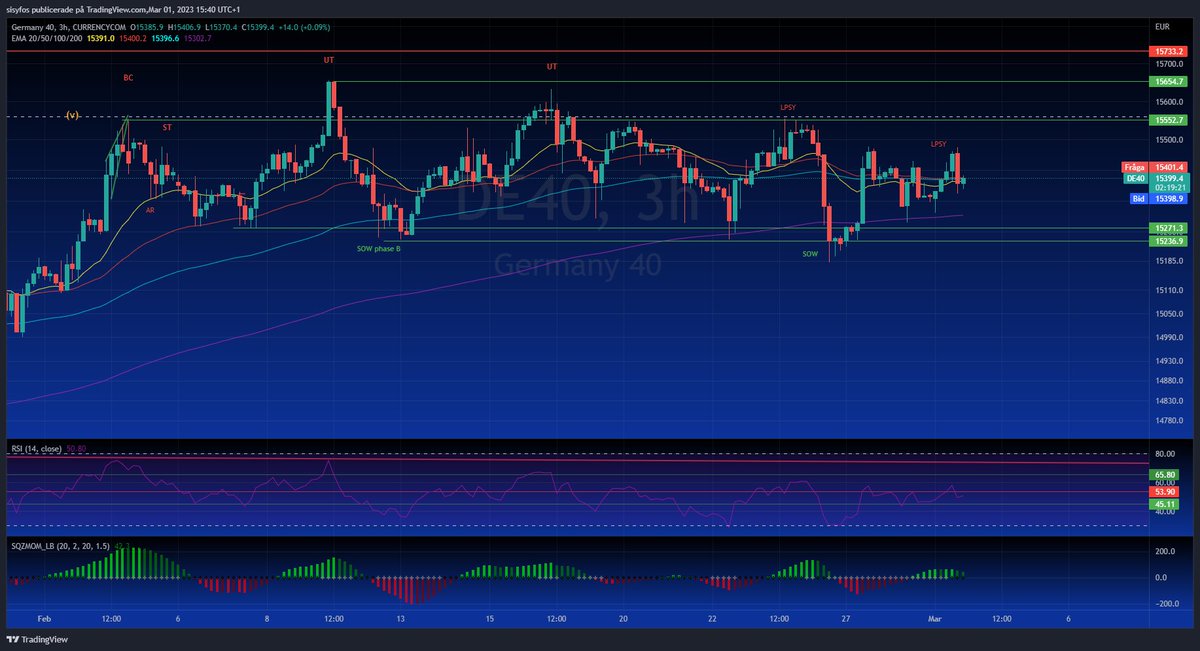This screenshot has width=1200, height=651.
Task: Select the Germany 40, 3h, CURRENCYCOM legend title
Action: coord(70,27)
